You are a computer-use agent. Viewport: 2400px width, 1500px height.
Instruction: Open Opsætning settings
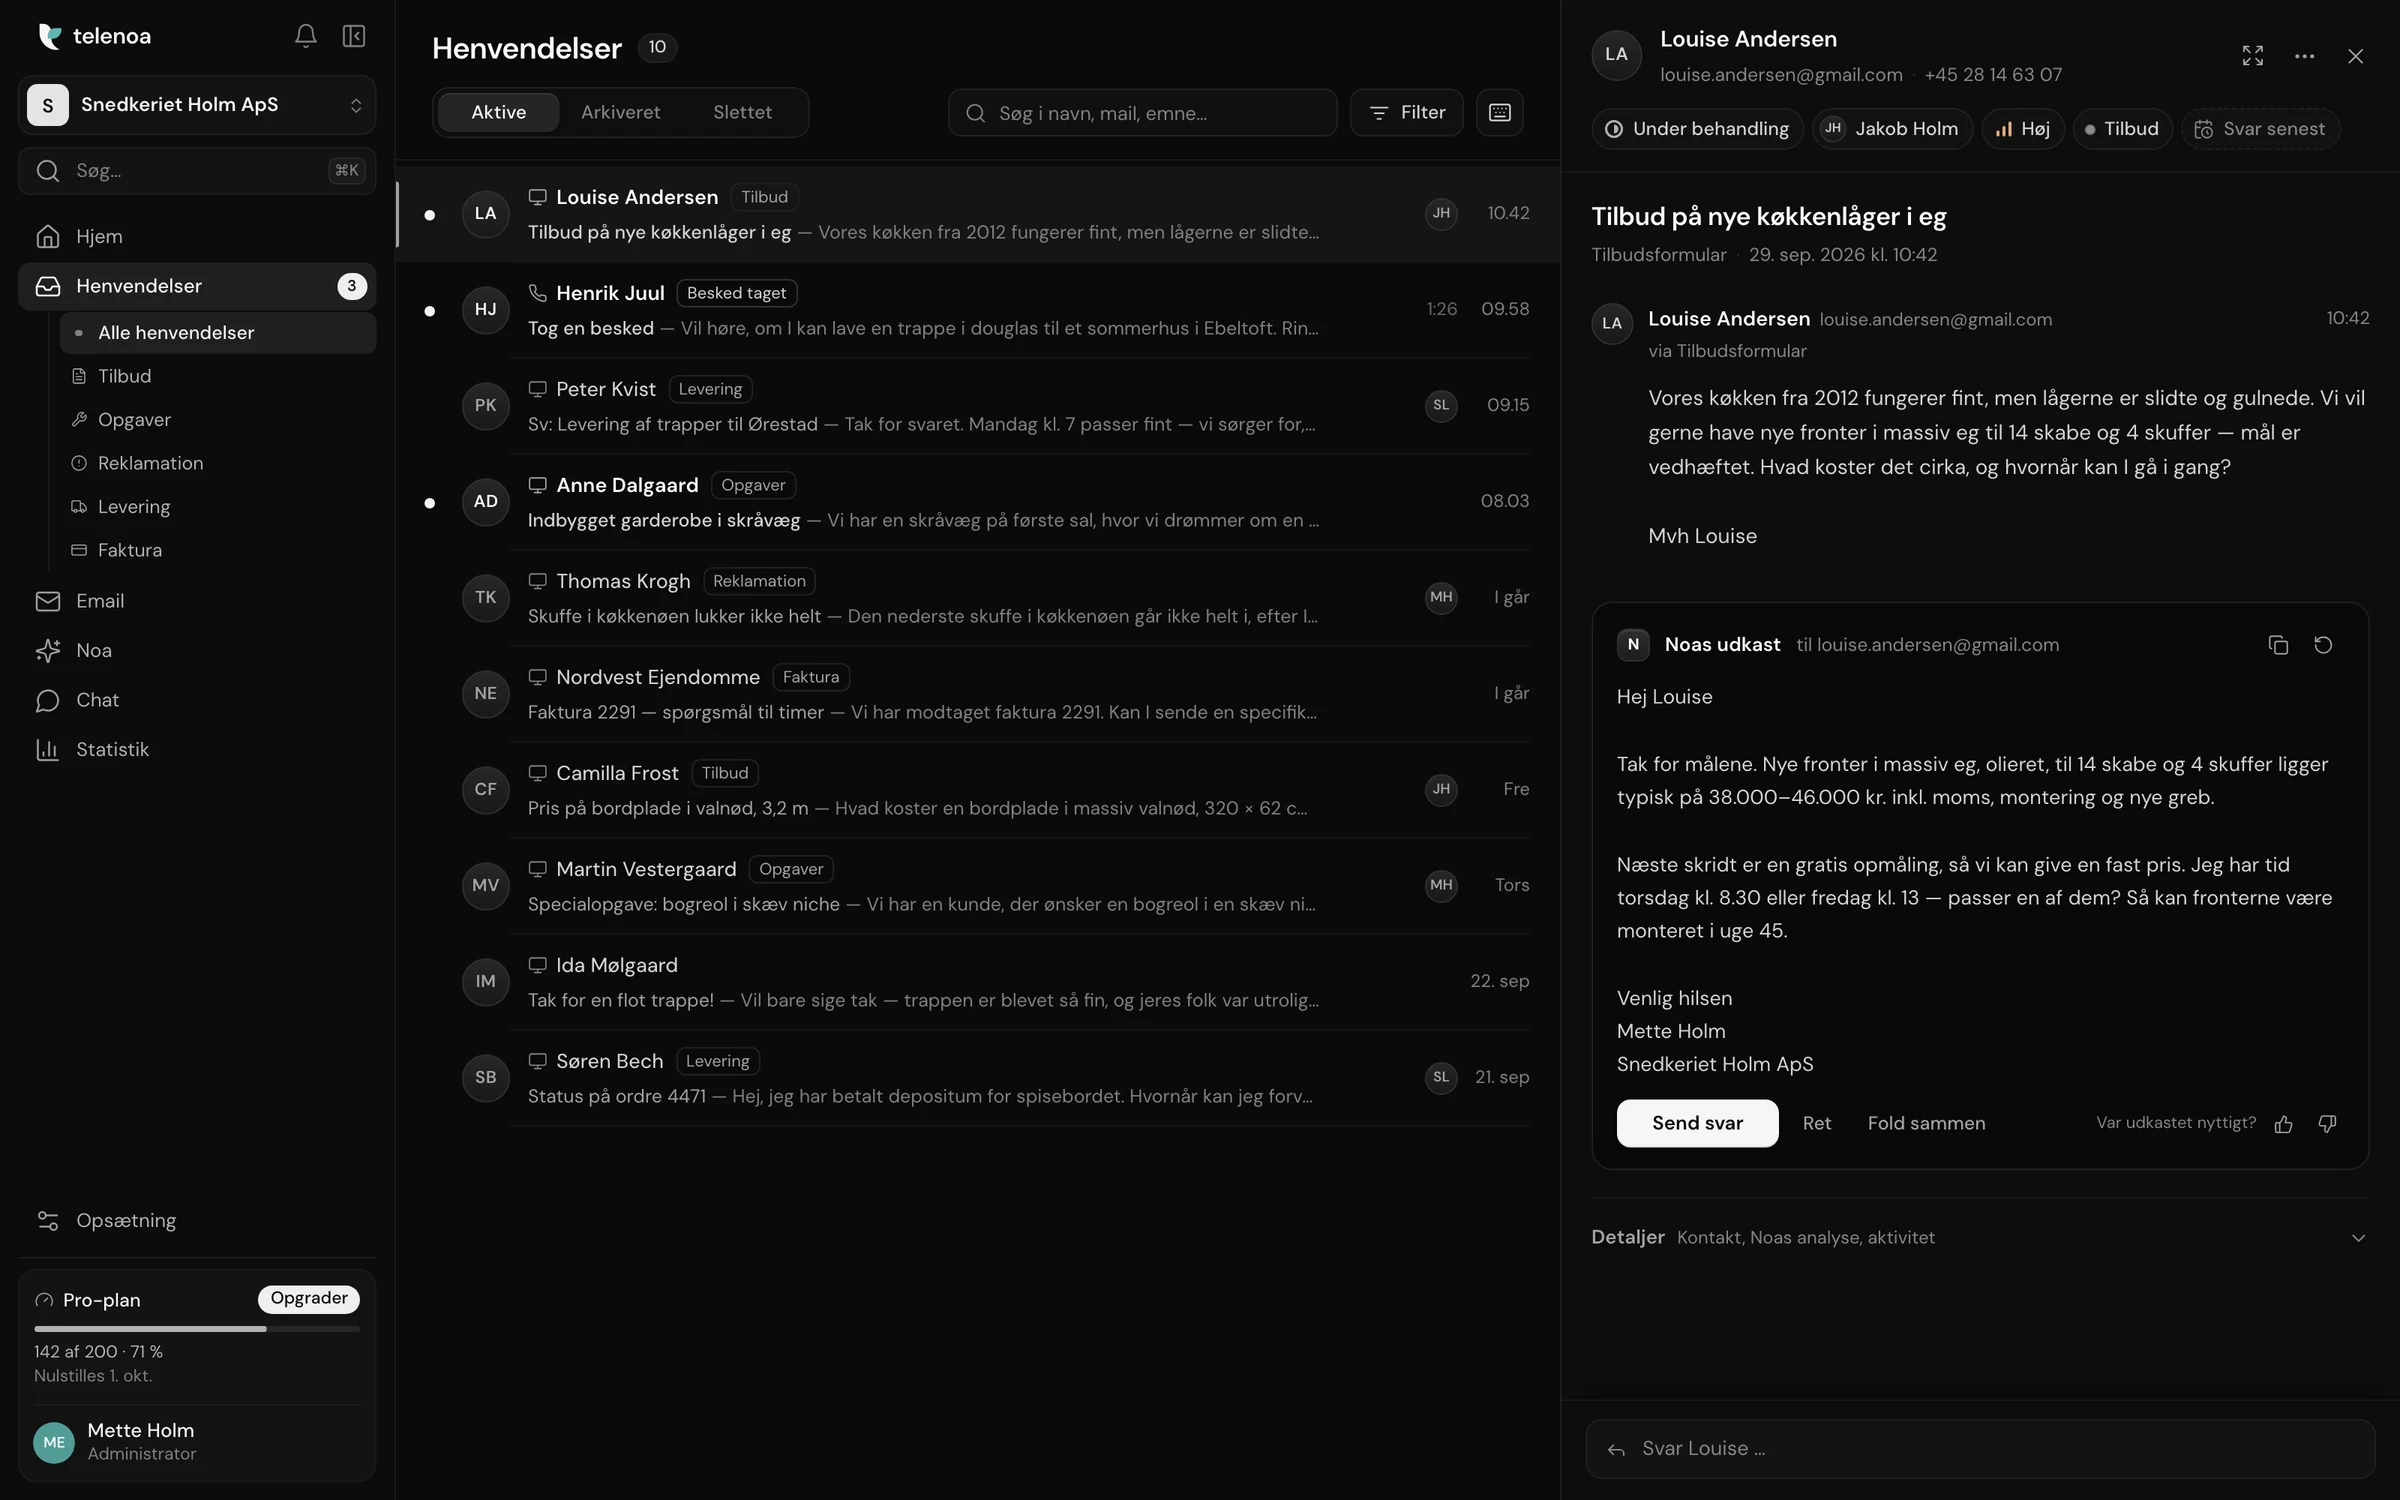pyautogui.click(x=197, y=1220)
